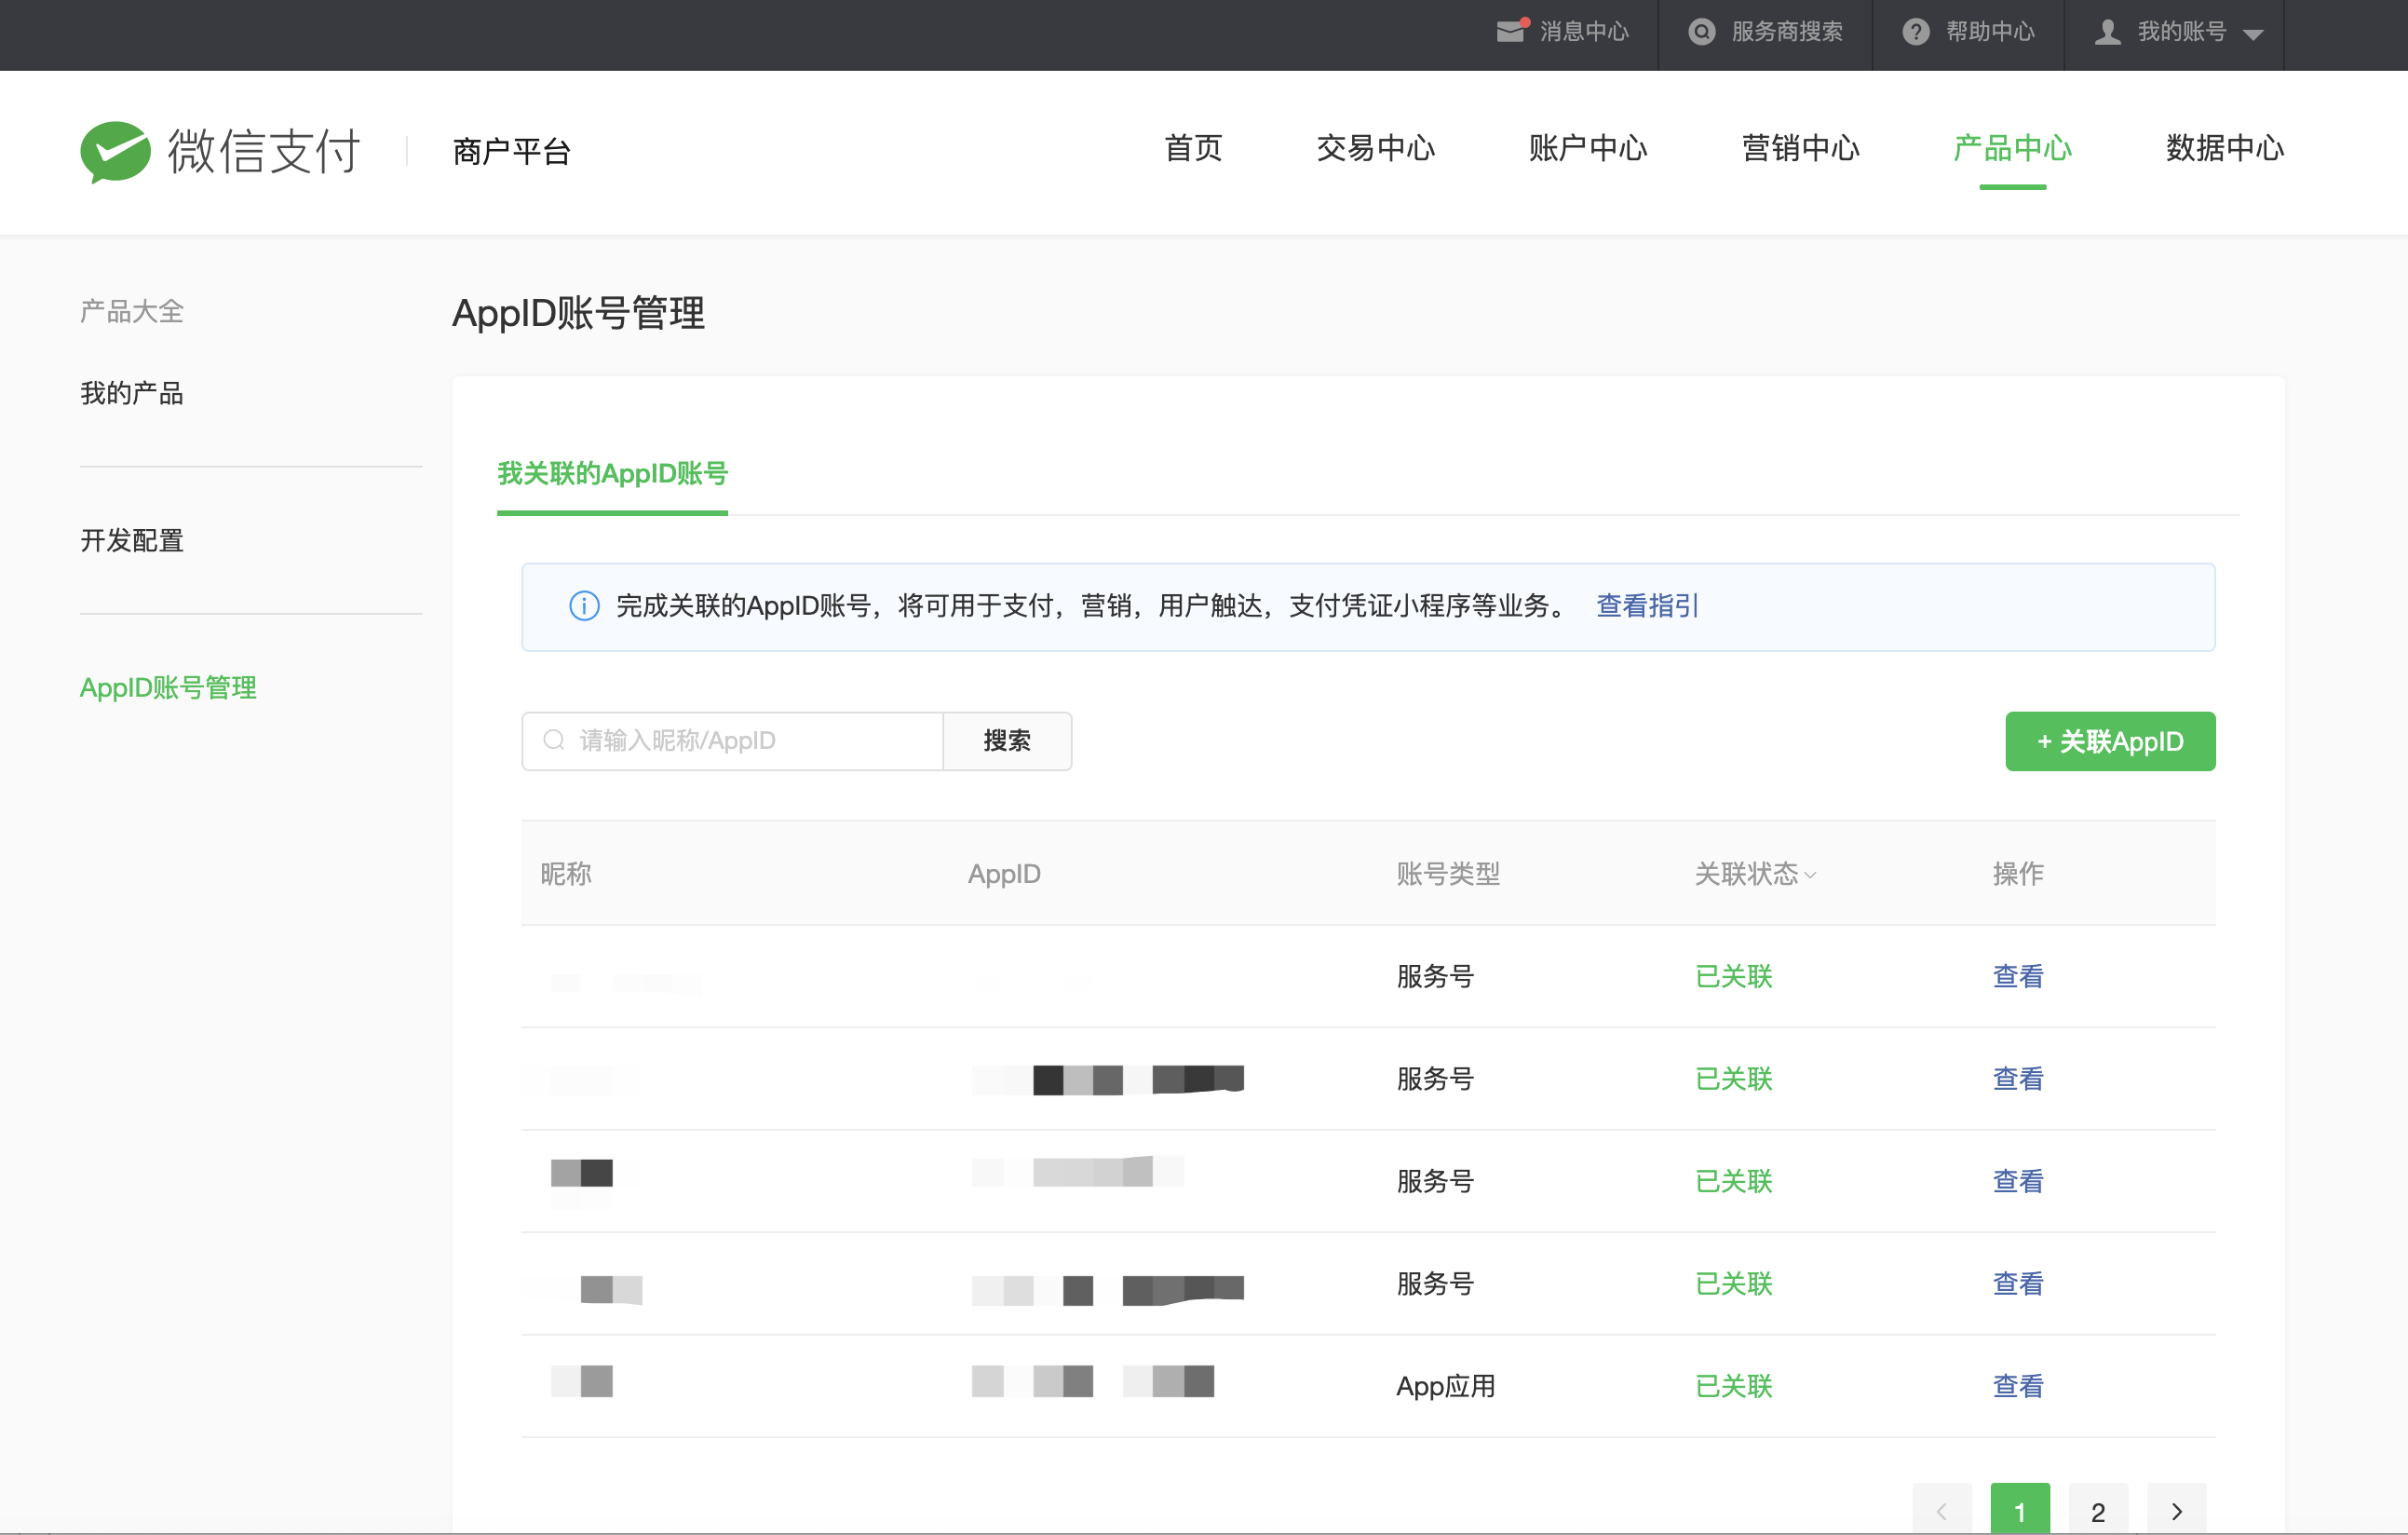The width and height of the screenshot is (2408, 1535).
Task: Click the AppID账号管理 page title
Action: click(x=578, y=313)
